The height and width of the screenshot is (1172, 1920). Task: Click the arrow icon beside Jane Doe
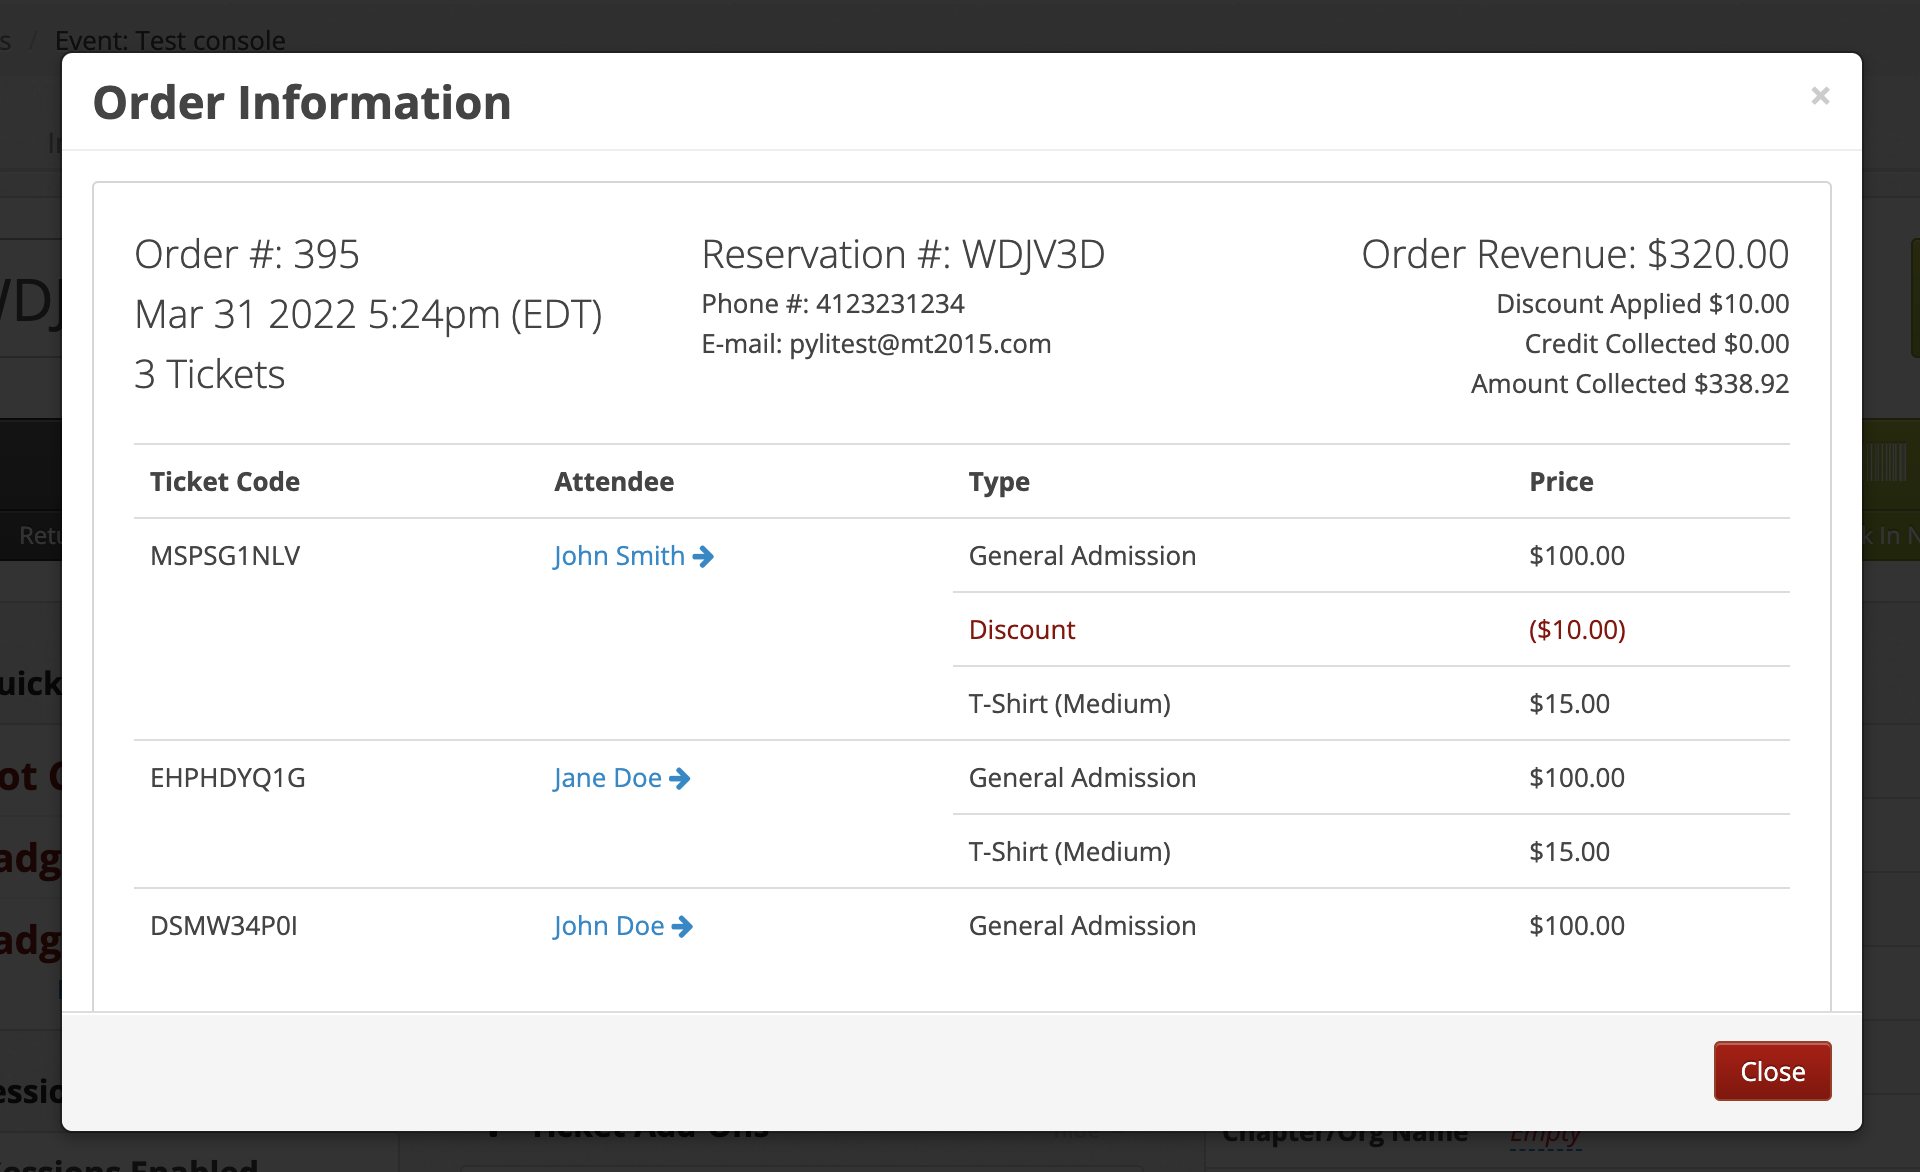680,779
